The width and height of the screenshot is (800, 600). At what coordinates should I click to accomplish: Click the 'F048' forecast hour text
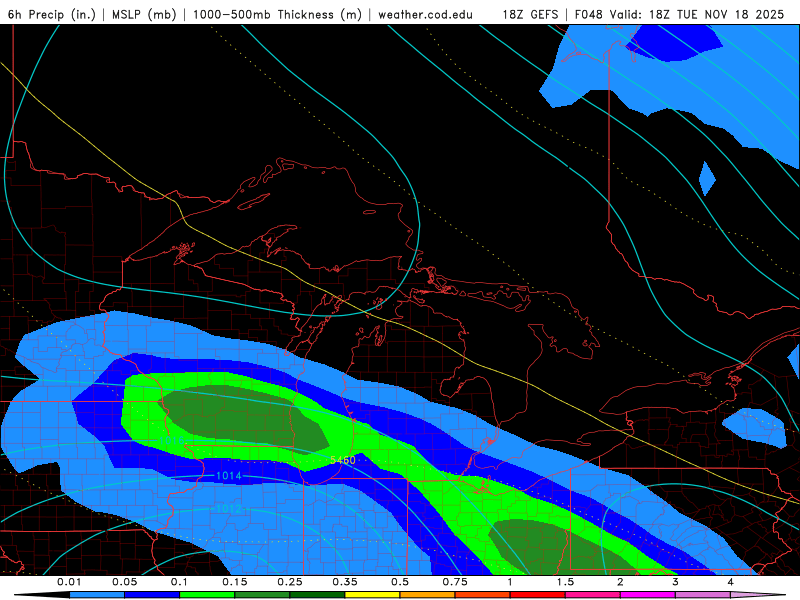tap(589, 14)
